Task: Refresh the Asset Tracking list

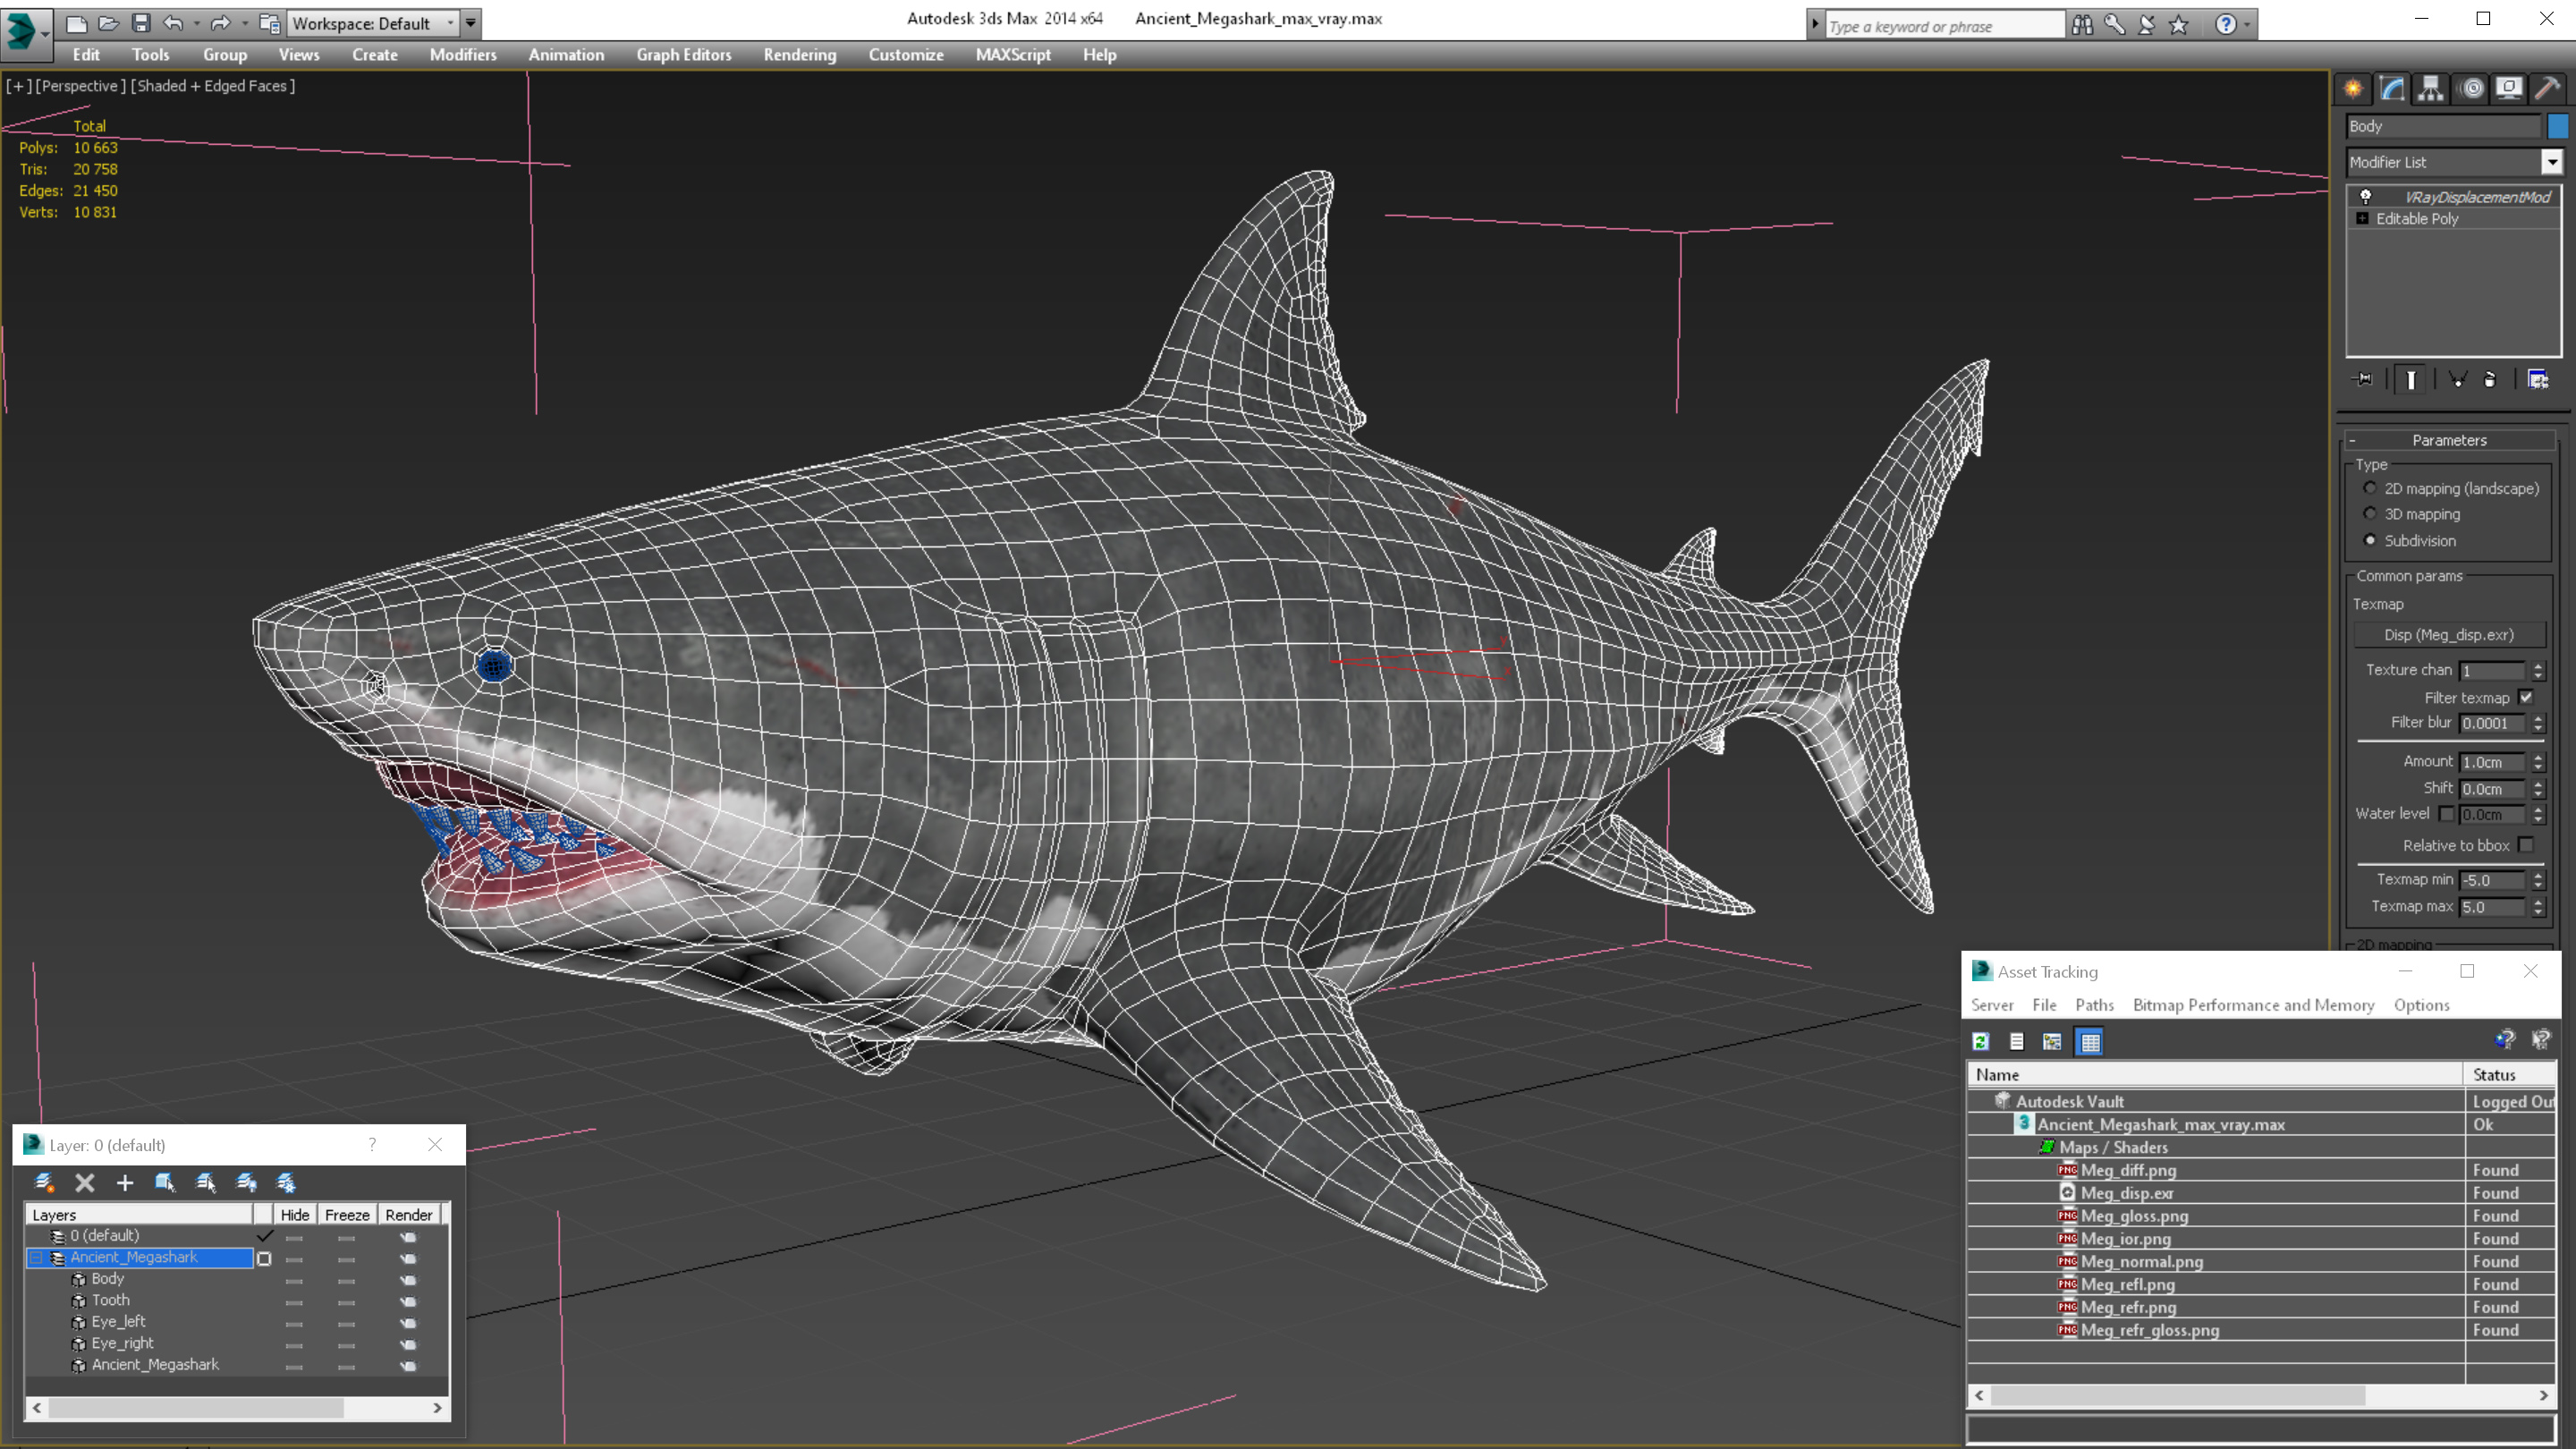Action: tap(1981, 1042)
